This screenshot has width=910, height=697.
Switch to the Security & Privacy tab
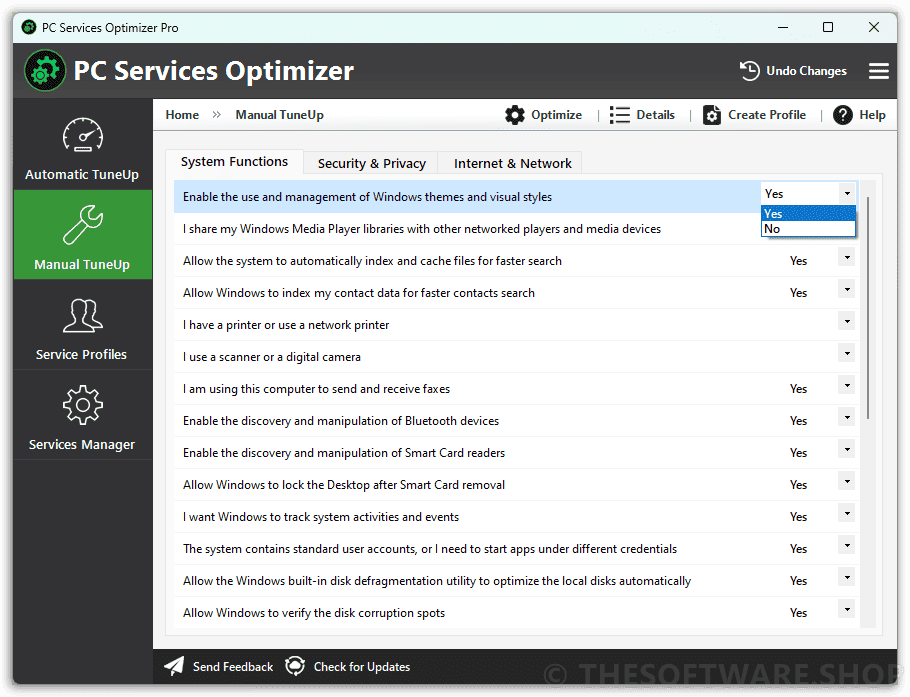[371, 164]
